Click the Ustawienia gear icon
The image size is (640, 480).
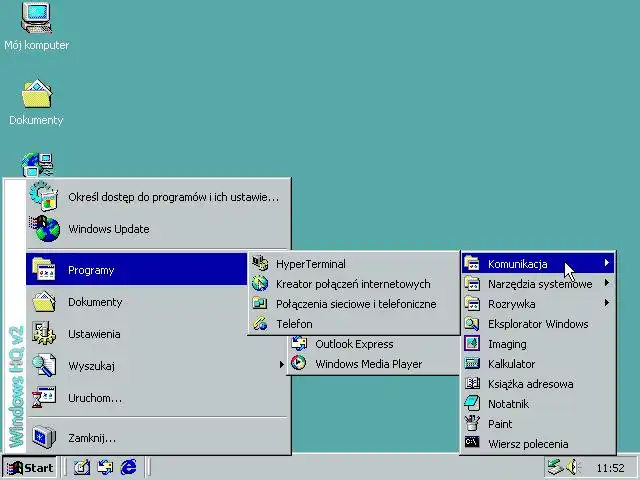pos(44,333)
